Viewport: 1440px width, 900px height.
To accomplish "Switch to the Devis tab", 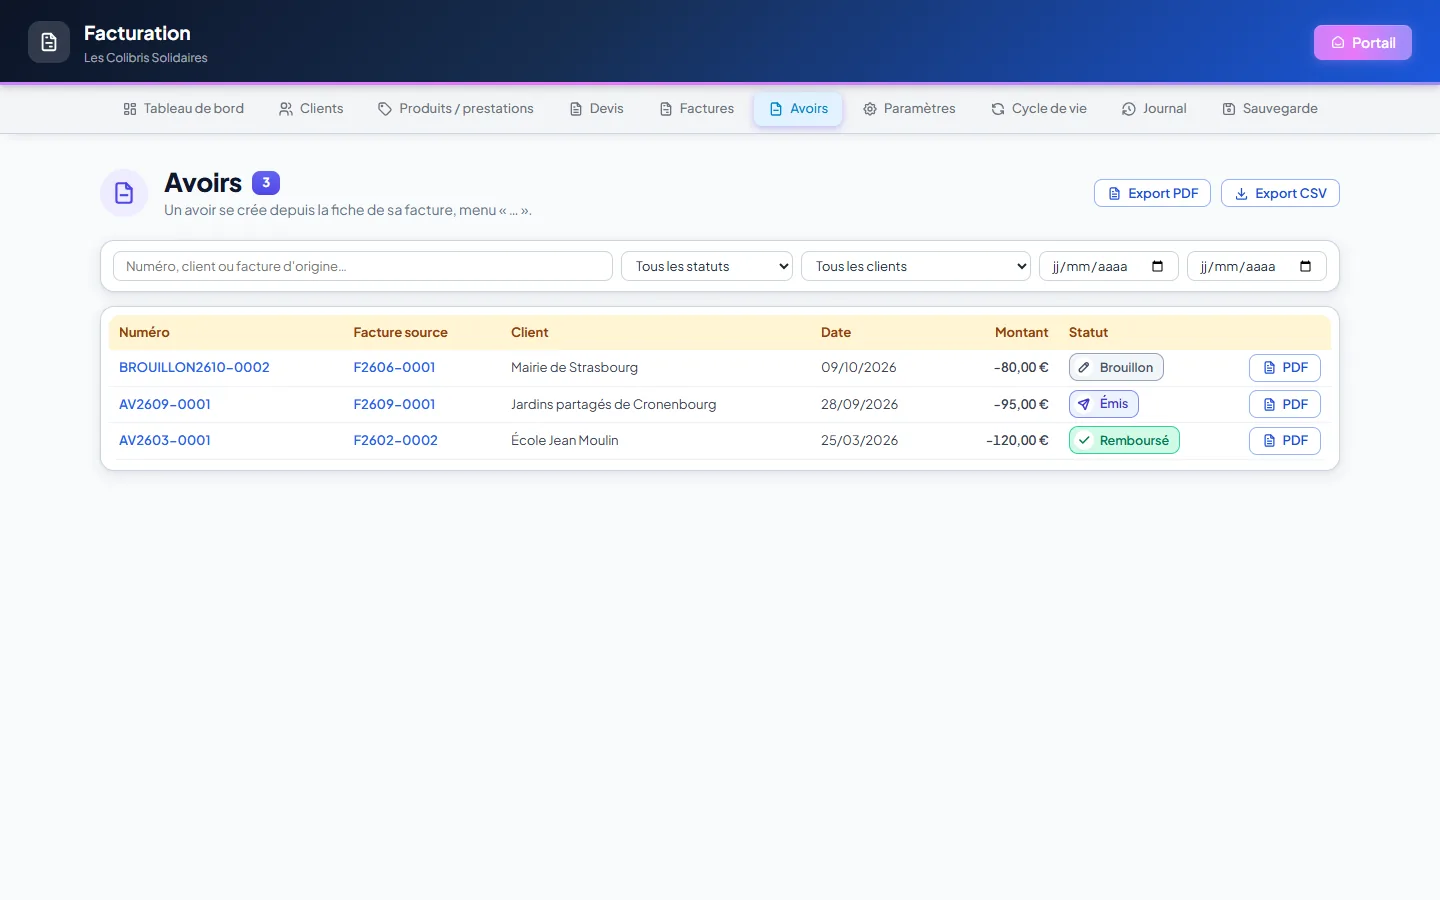I will click(x=597, y=109).
